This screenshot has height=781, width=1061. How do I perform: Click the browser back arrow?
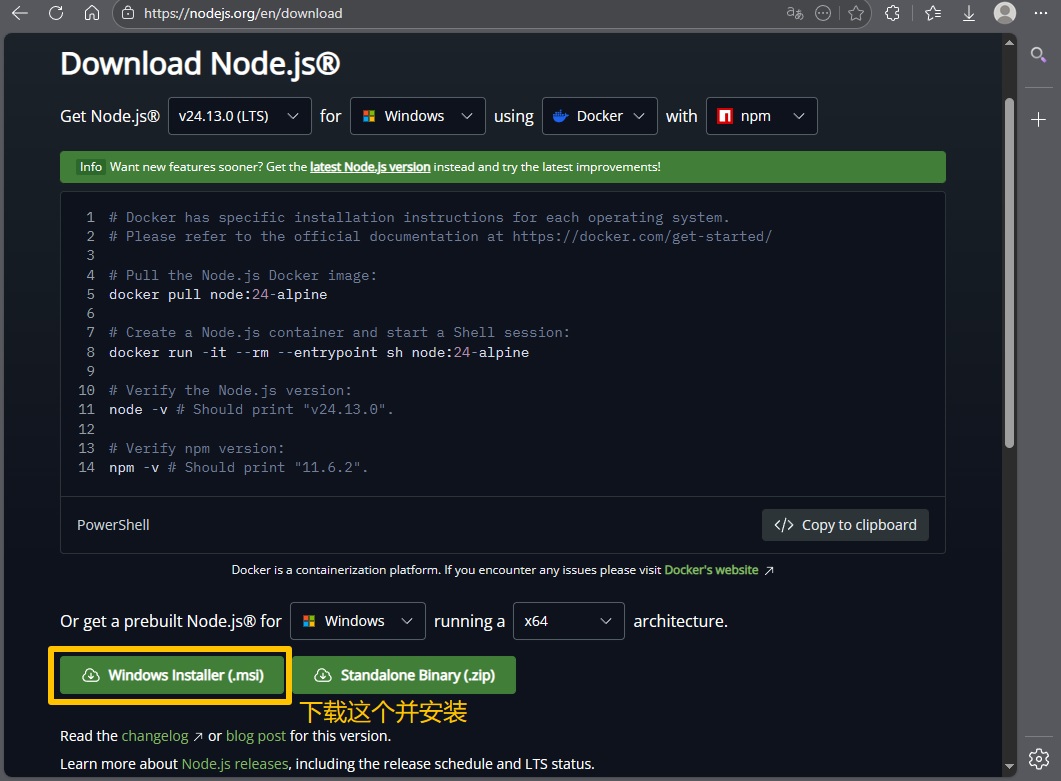(19, 13)
